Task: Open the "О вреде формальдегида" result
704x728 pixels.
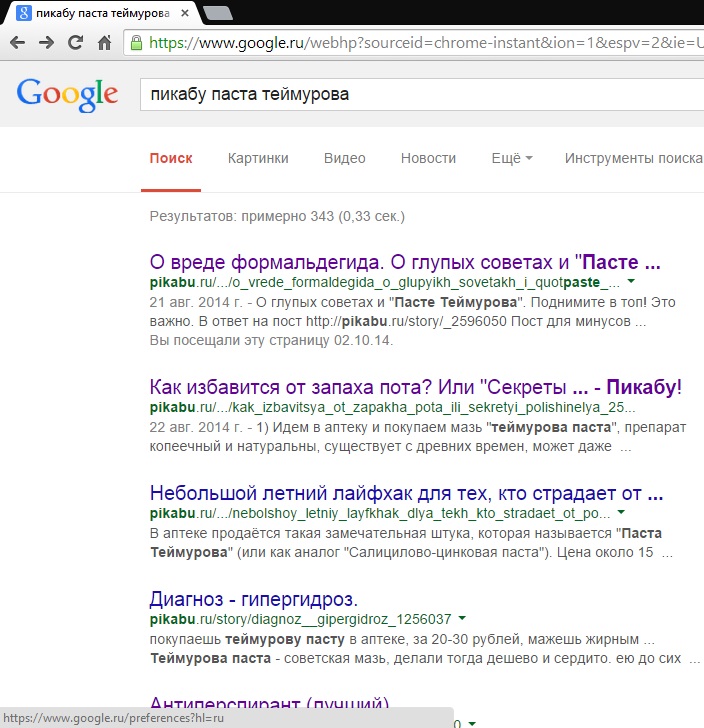Action: click(405, 263)
